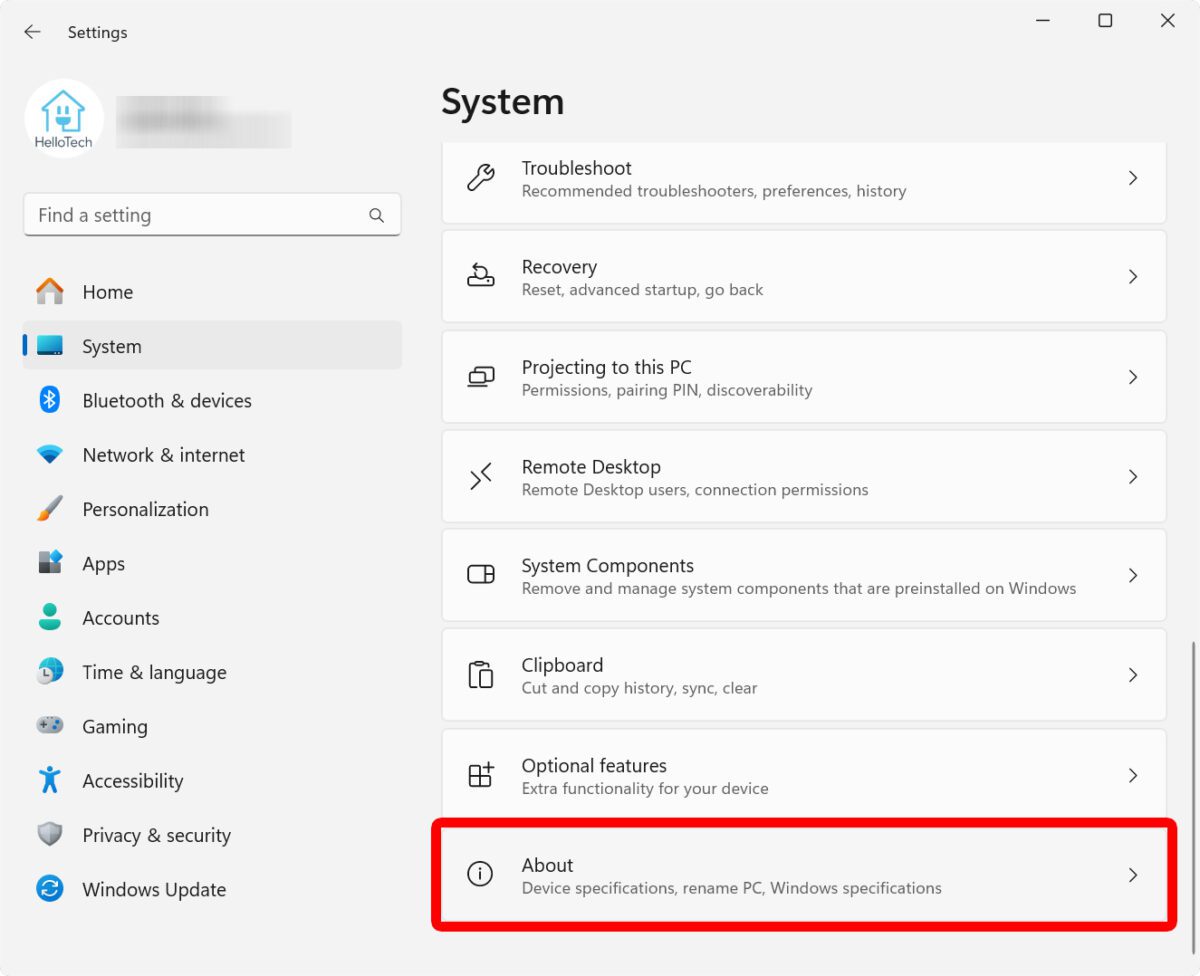Open Recovery via its chevron arrow
Screen dimensions: 1200x976
click(x=1133, y=277)
